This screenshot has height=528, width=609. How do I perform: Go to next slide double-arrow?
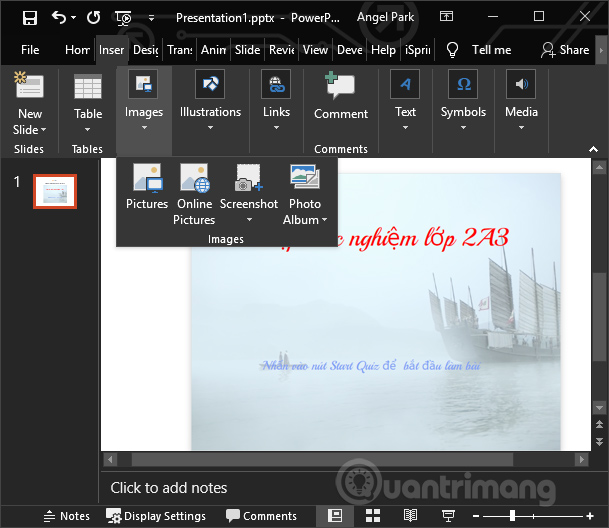pyautogui.click(x=599, y=442)
